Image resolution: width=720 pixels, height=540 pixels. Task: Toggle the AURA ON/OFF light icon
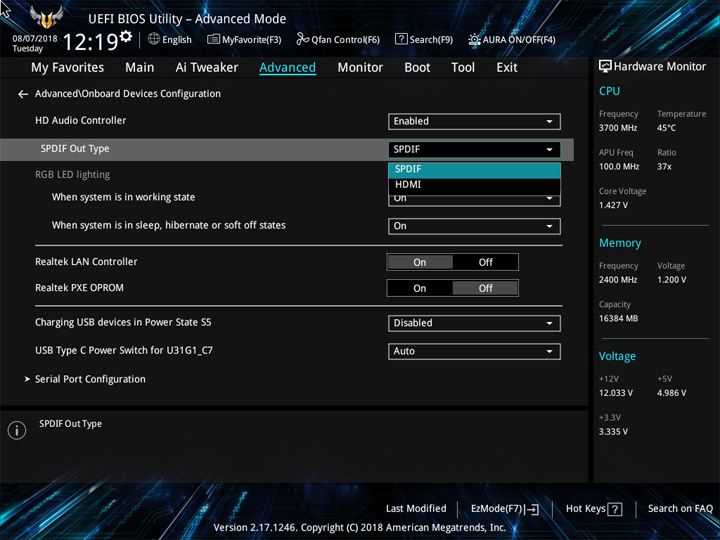[474, 39]
